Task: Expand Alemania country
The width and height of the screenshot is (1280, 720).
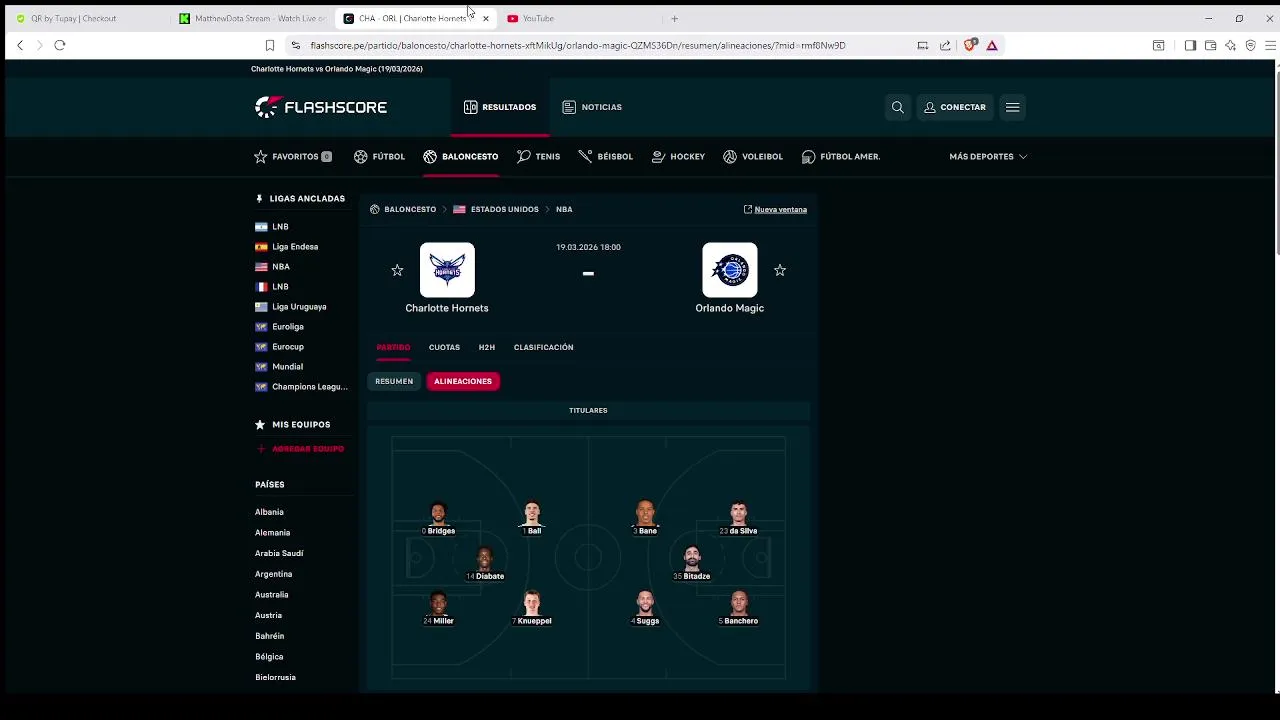Action: [272, 533]
